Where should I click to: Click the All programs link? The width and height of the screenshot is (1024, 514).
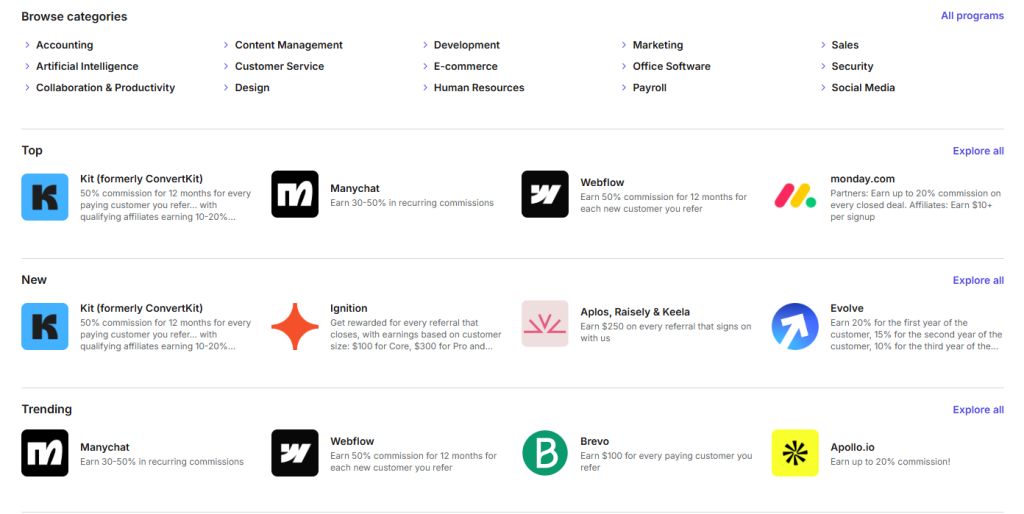click(972, 16)
